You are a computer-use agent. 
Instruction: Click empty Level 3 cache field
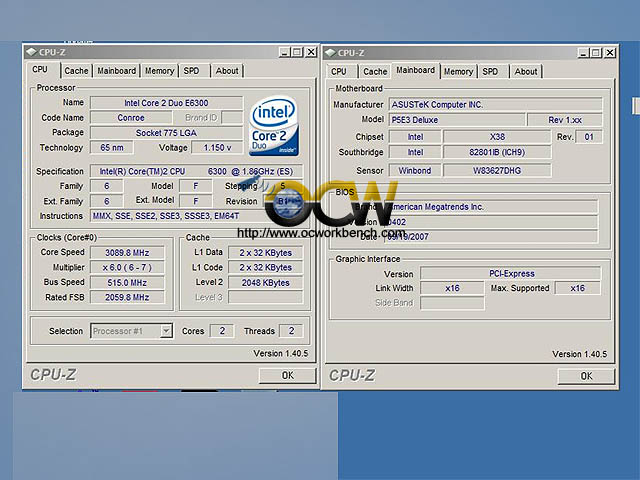pos(266,297)
